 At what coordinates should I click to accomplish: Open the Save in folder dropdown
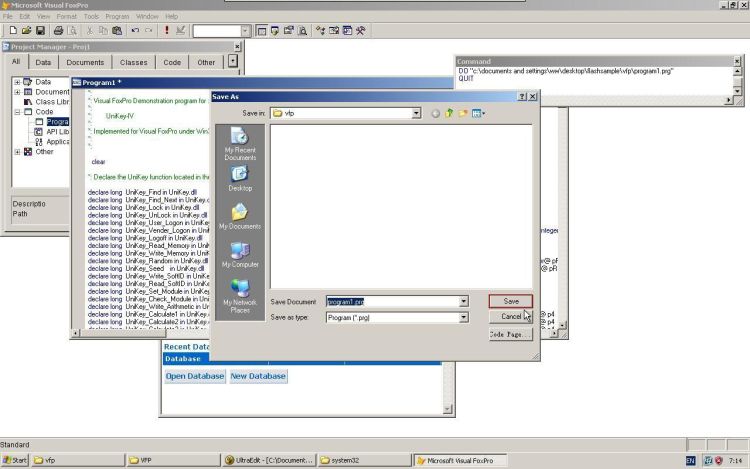[416, 113]
